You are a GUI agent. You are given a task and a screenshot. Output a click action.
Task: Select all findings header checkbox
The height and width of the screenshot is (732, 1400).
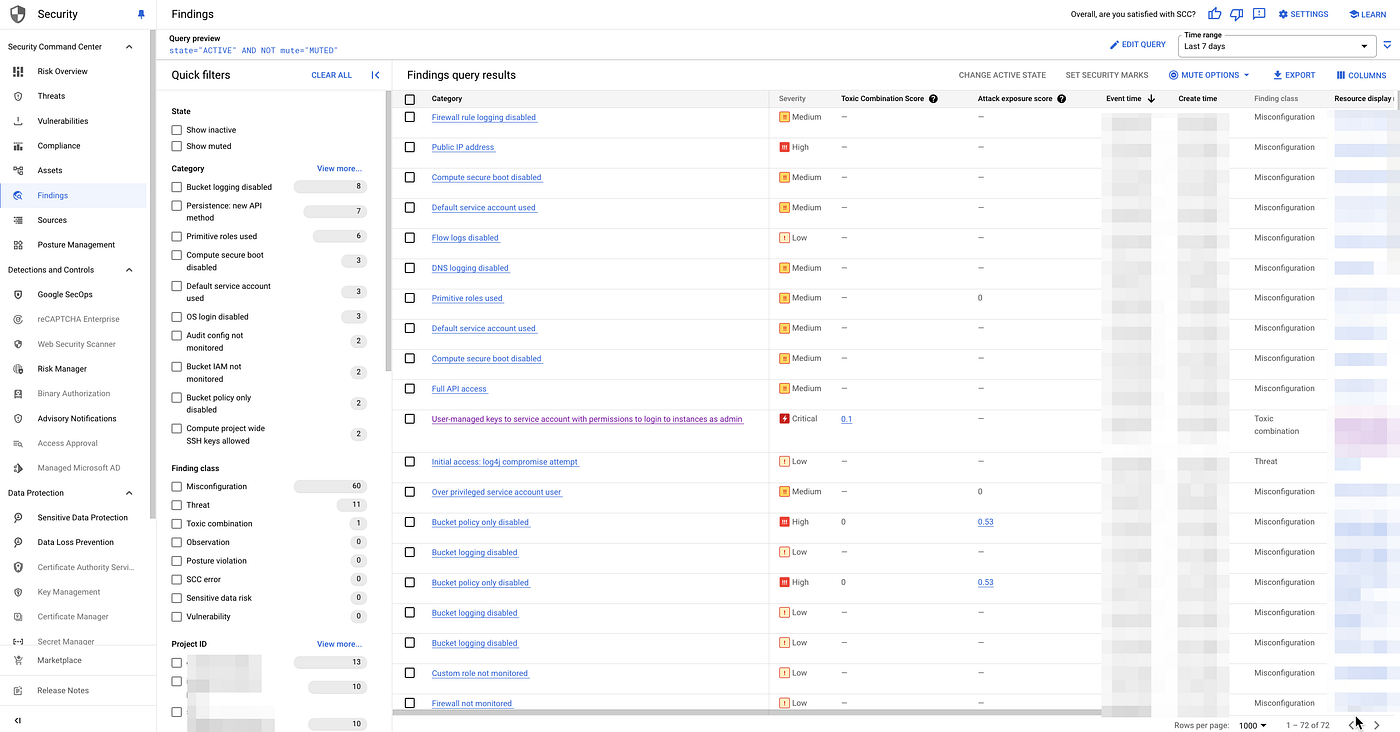tap(410, 99)
